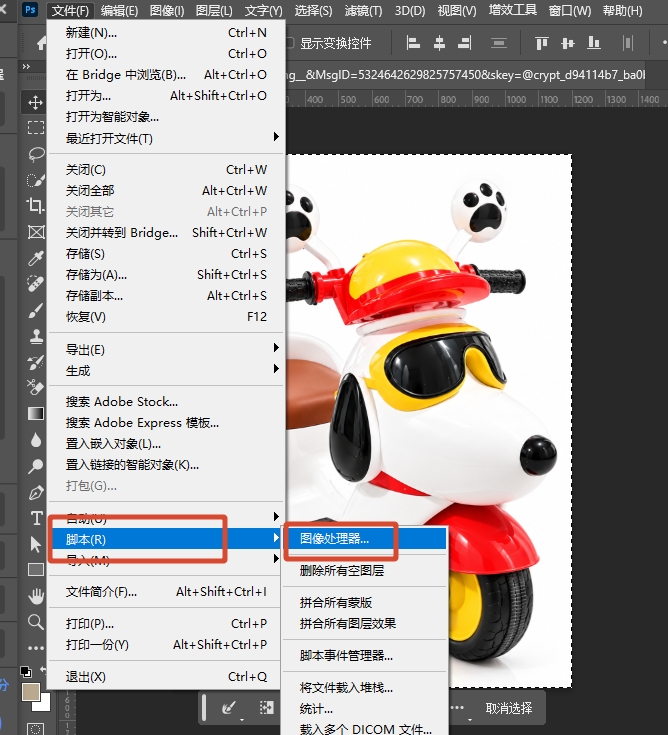Select the Gradient tool
The width and height of the screenshot is (668, 735).
pyautogui.click(x=36, y=413)
